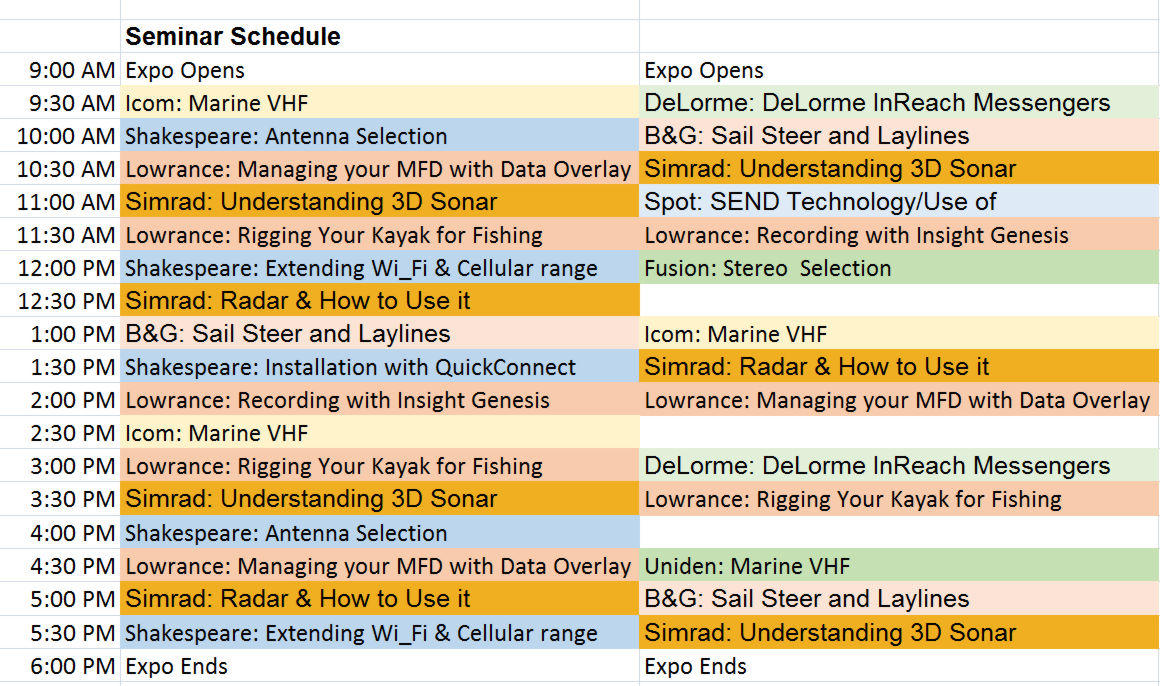Click left-column Shakespeare: Extending Wi_Fi 5:30 PM cell

[x=380, y=633]
